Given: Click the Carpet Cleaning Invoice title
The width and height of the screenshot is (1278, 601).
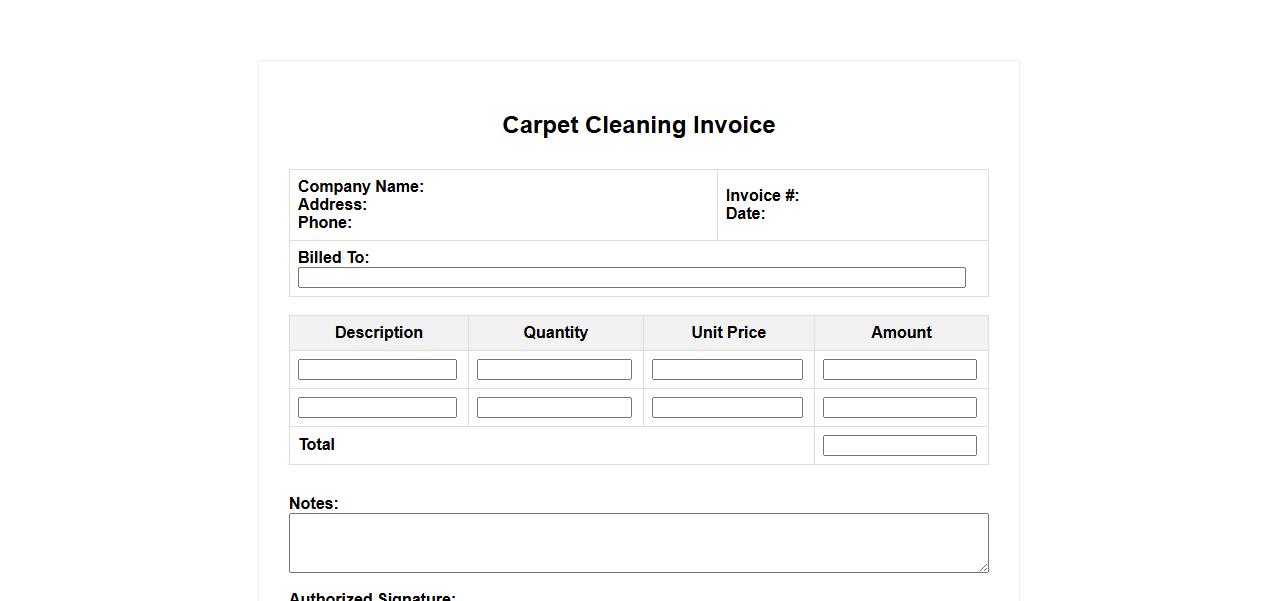Looking at the screenshot, I should (638, 125).
